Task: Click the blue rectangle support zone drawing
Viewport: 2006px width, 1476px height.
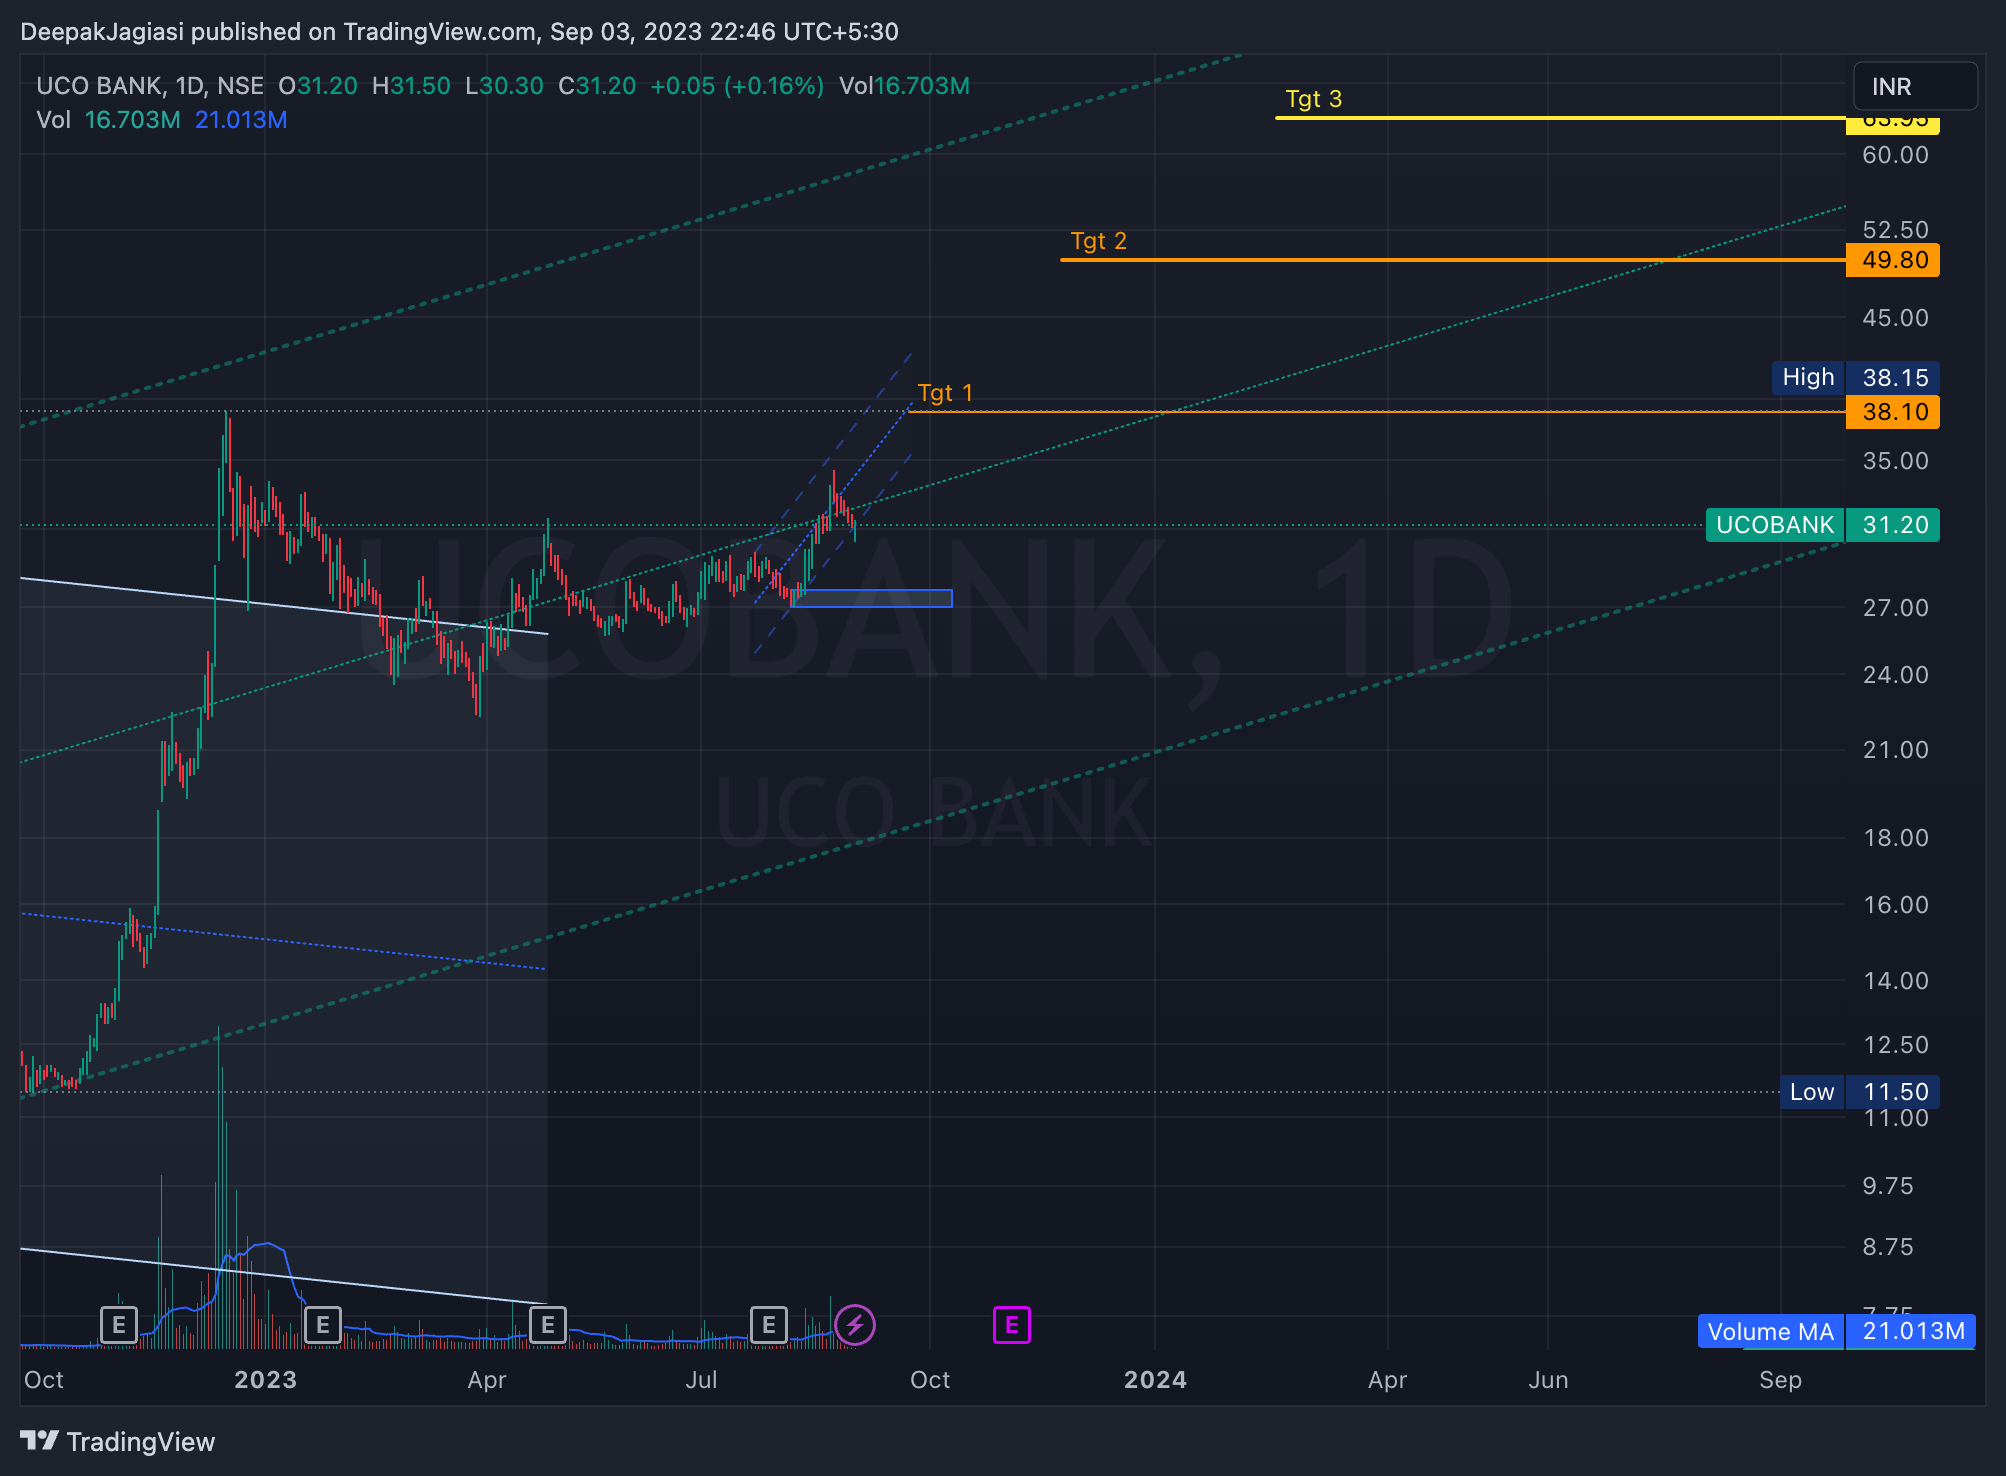Action: pyautogui.click(x=871, y=599)
